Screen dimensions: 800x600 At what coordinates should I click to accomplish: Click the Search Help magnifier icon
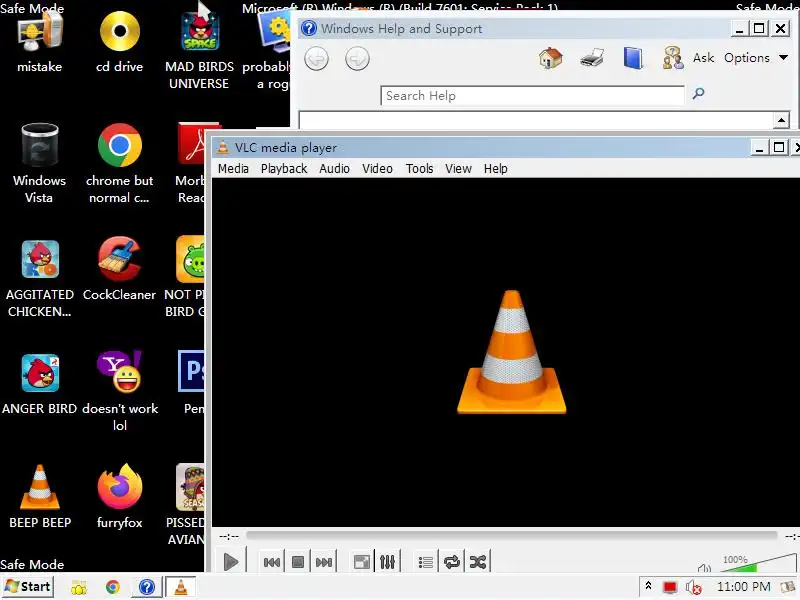pyautogui.click(x=698, y=93)
